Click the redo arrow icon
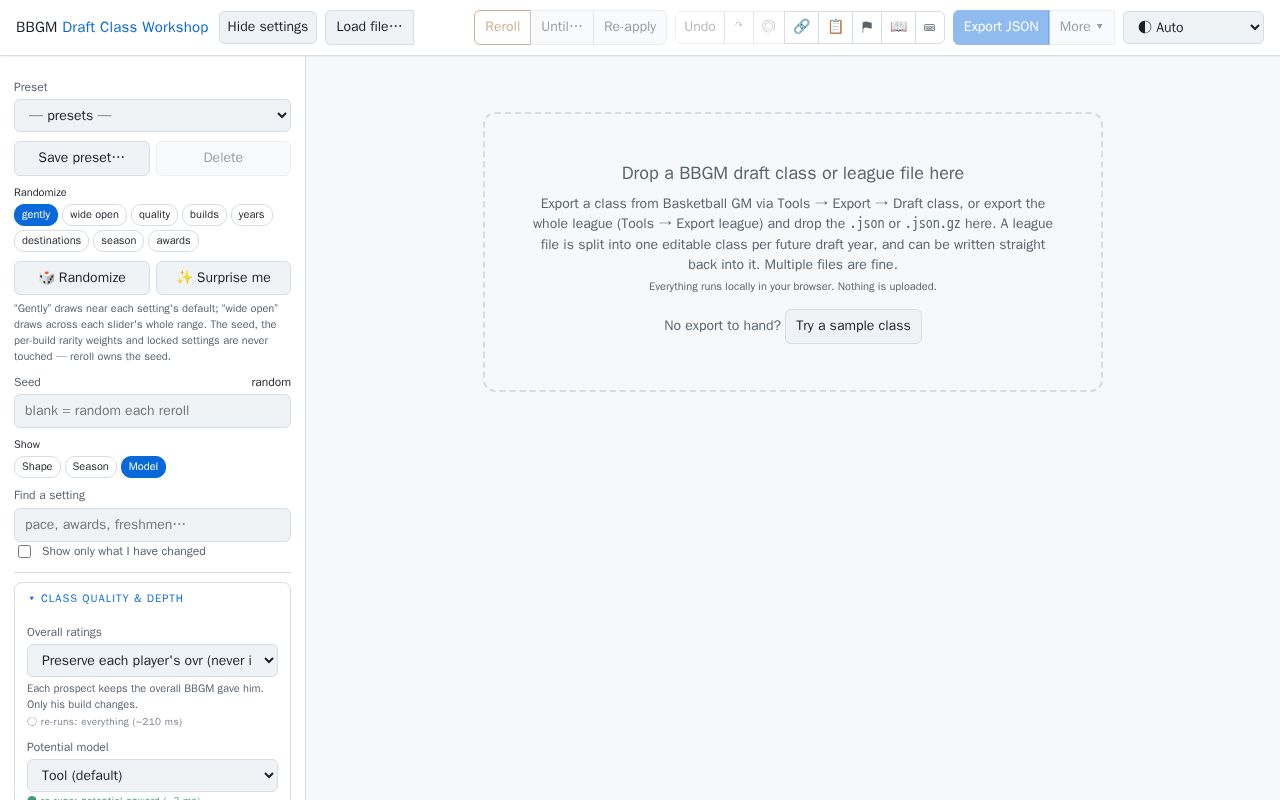The width and height of the screenshot is (1280, 800). [x=738, y=27]
